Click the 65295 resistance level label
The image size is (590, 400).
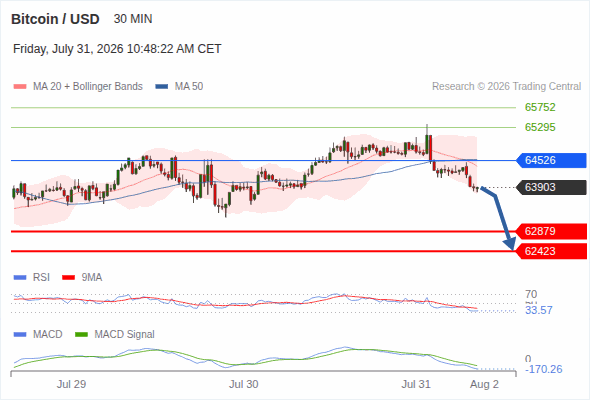pyautogui.click(x=540, y=128)
